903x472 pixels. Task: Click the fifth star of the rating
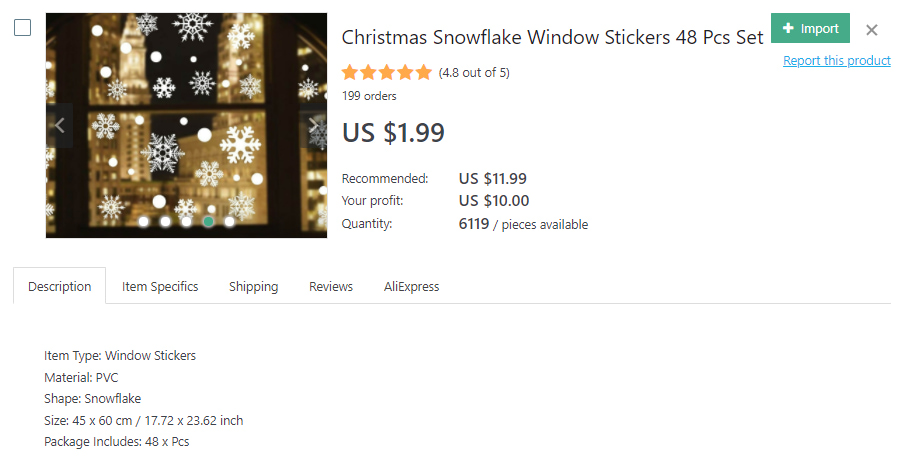coord(423,72)
